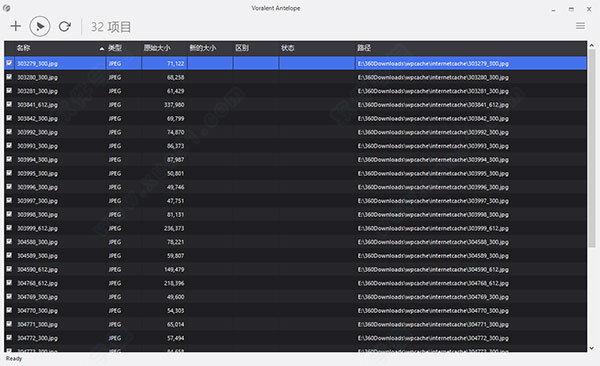Sort by the 路径 column header

click(364, 48)
